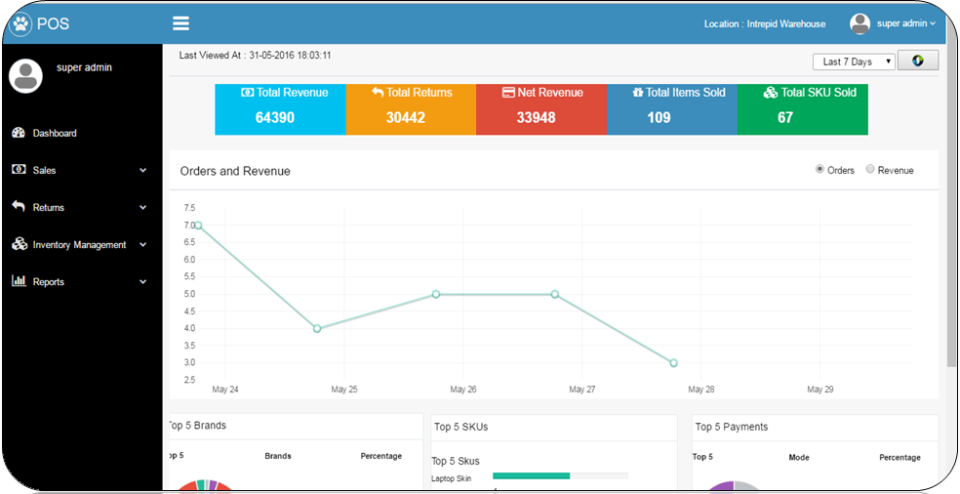
Task: Click the May 24 data point at 7.0
Action: [198, 225]
